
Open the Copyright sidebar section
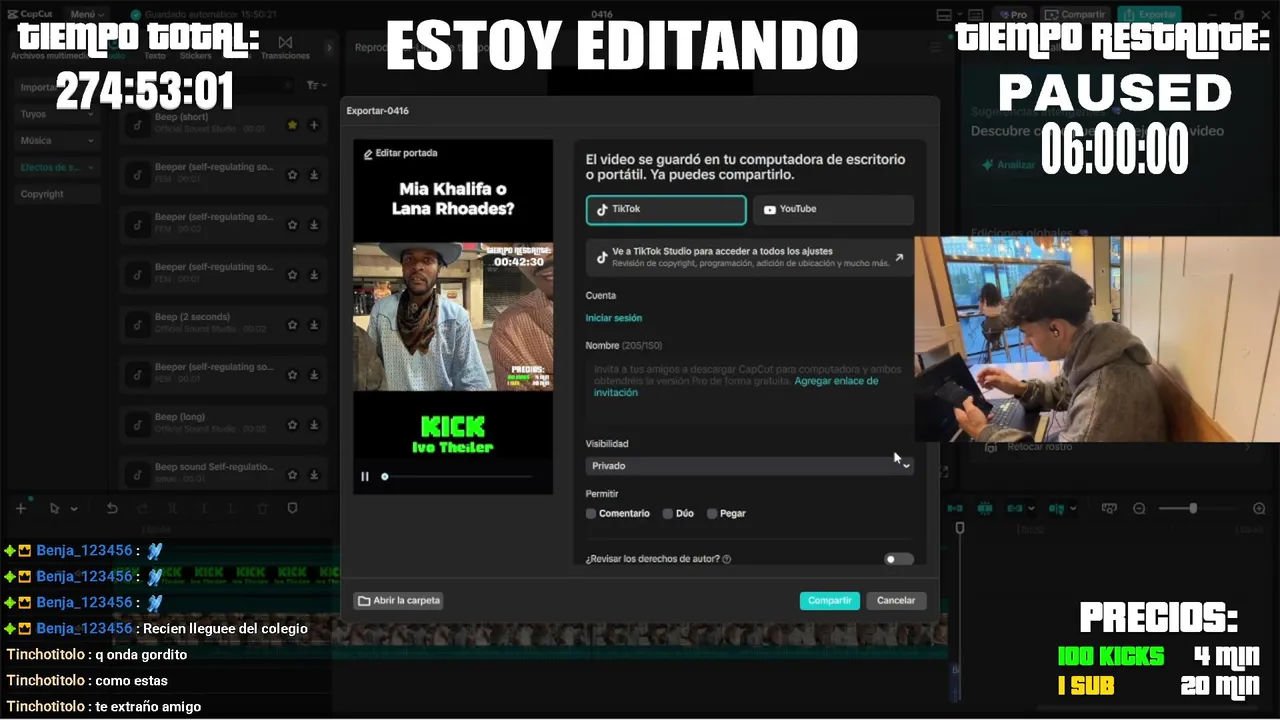(x=57, y=194)
